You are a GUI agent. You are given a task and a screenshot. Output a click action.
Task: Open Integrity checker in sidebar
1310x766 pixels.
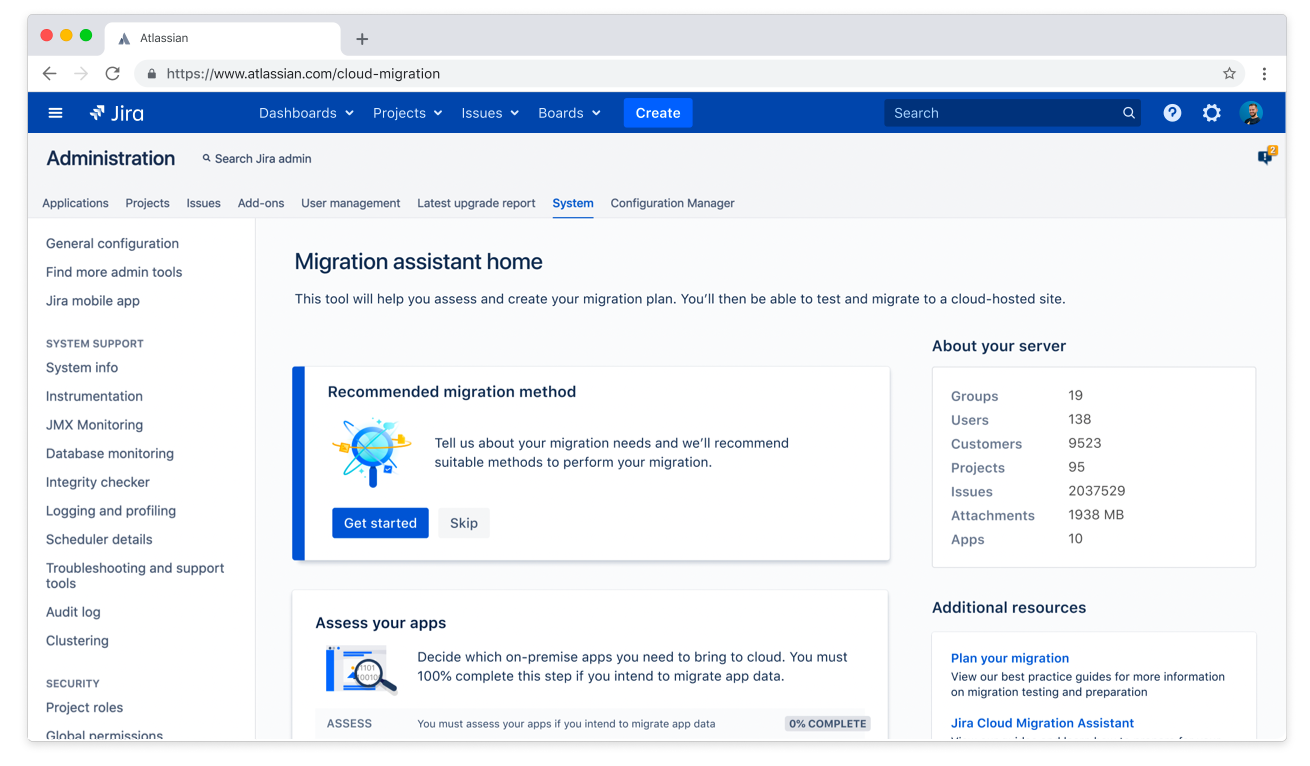[x=98, y=482]
